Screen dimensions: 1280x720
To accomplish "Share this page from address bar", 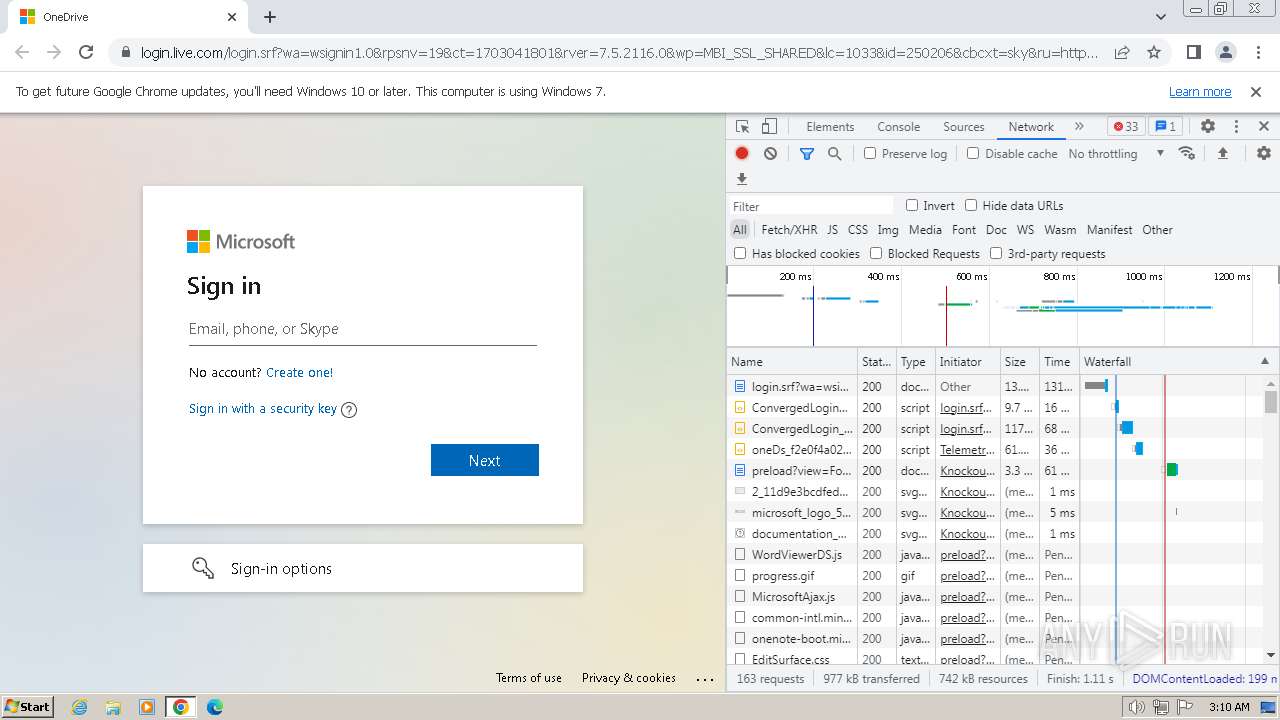I will coord(1122,52).
